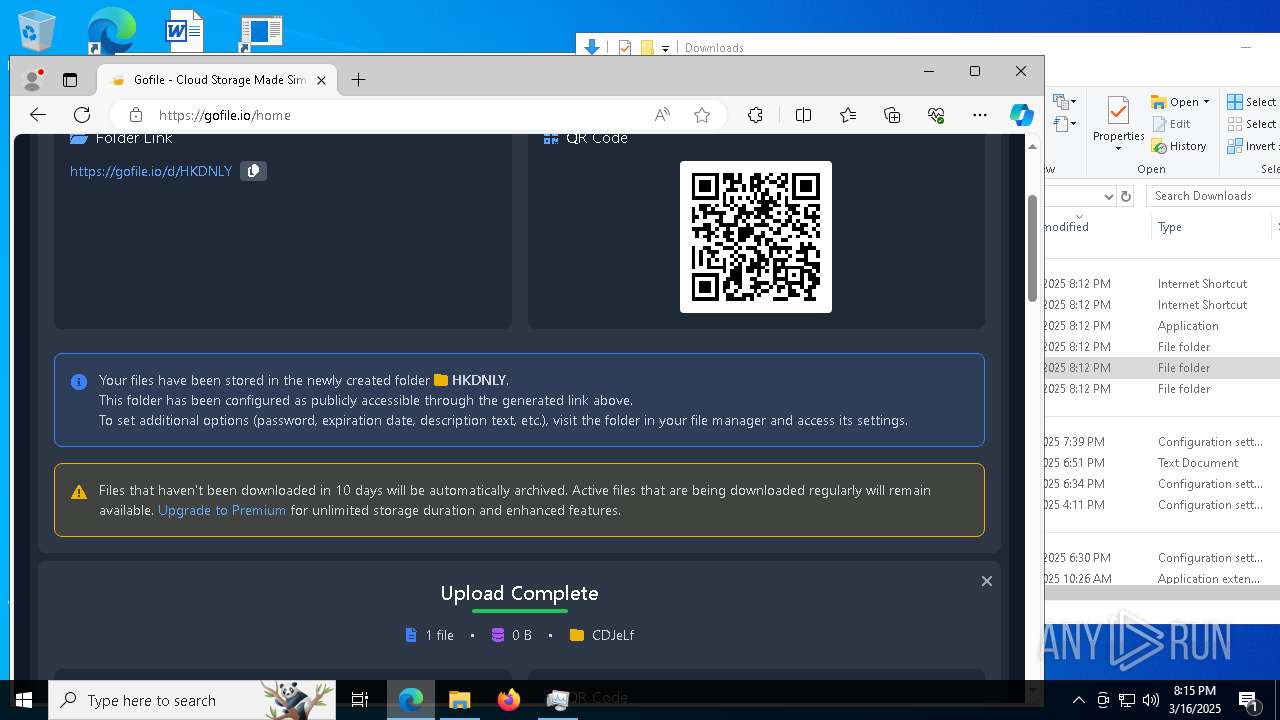Select the Application row in Downloads

[x=1162, y=326]
